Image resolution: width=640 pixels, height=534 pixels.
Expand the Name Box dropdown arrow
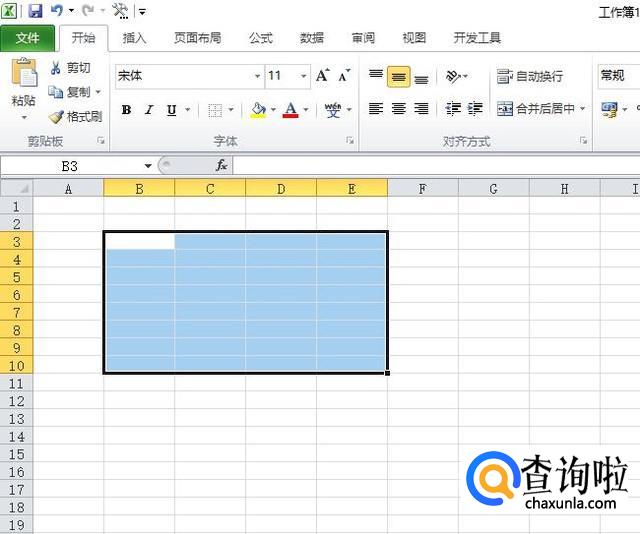(x=148, y=166)
